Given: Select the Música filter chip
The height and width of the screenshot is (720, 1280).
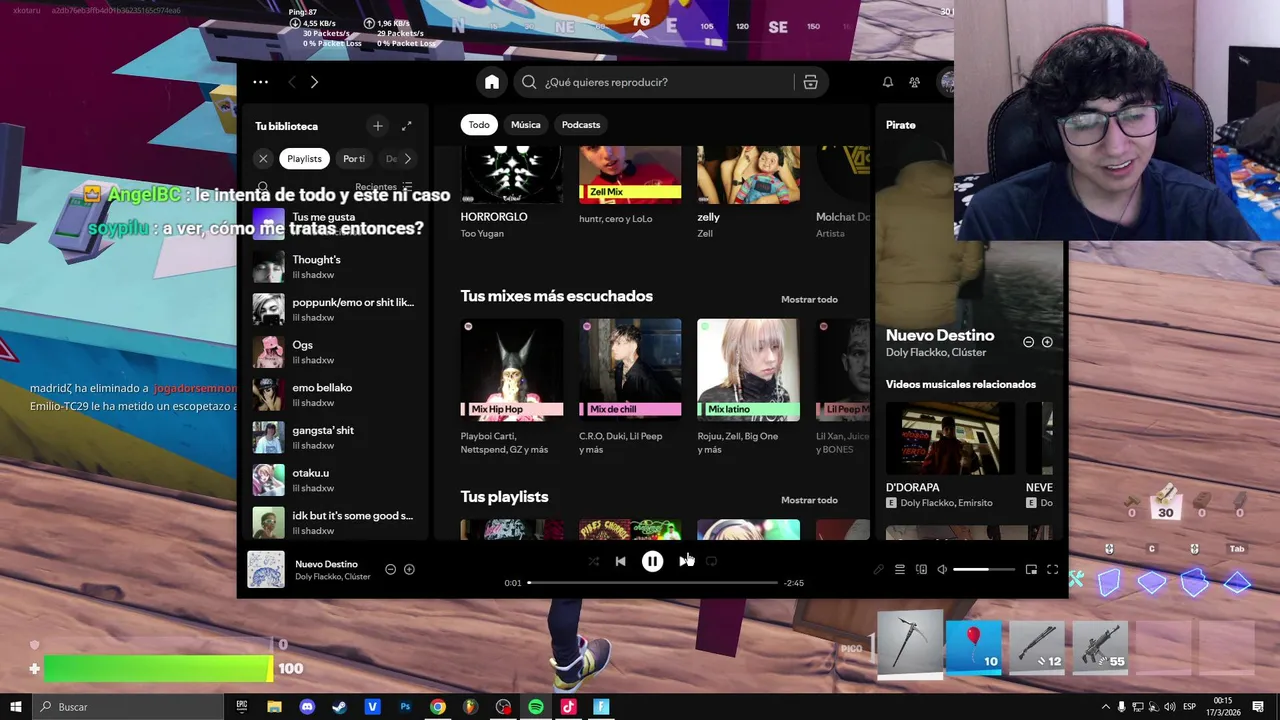Looking at the screenshot, I should tap(525, 125).
